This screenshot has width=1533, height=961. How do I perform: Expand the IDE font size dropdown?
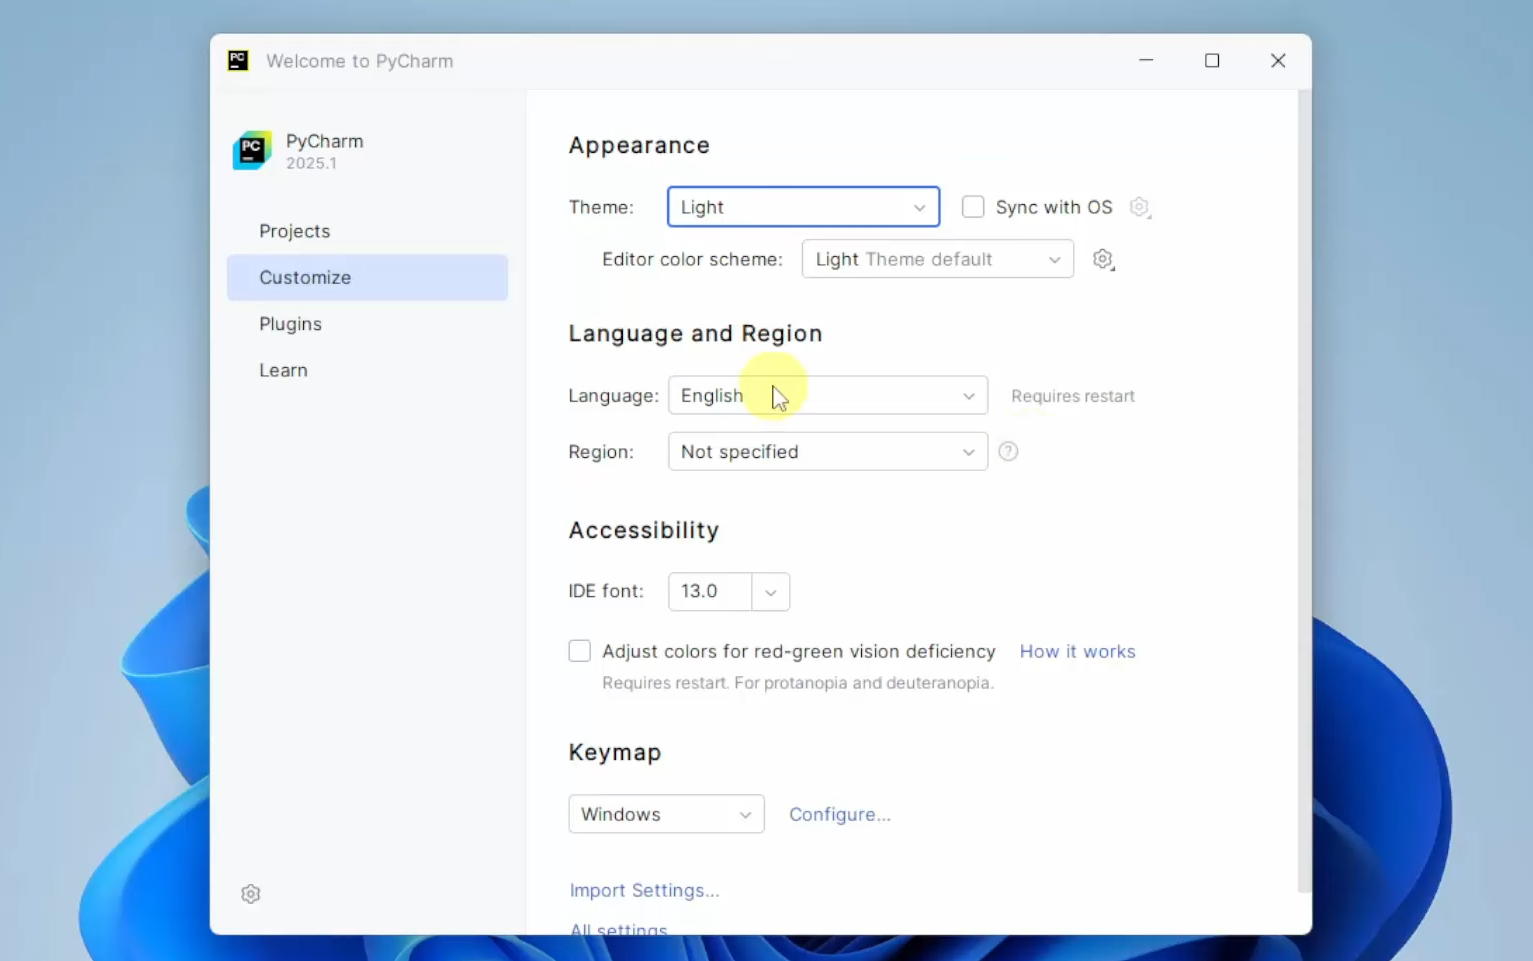pos(770,591)
